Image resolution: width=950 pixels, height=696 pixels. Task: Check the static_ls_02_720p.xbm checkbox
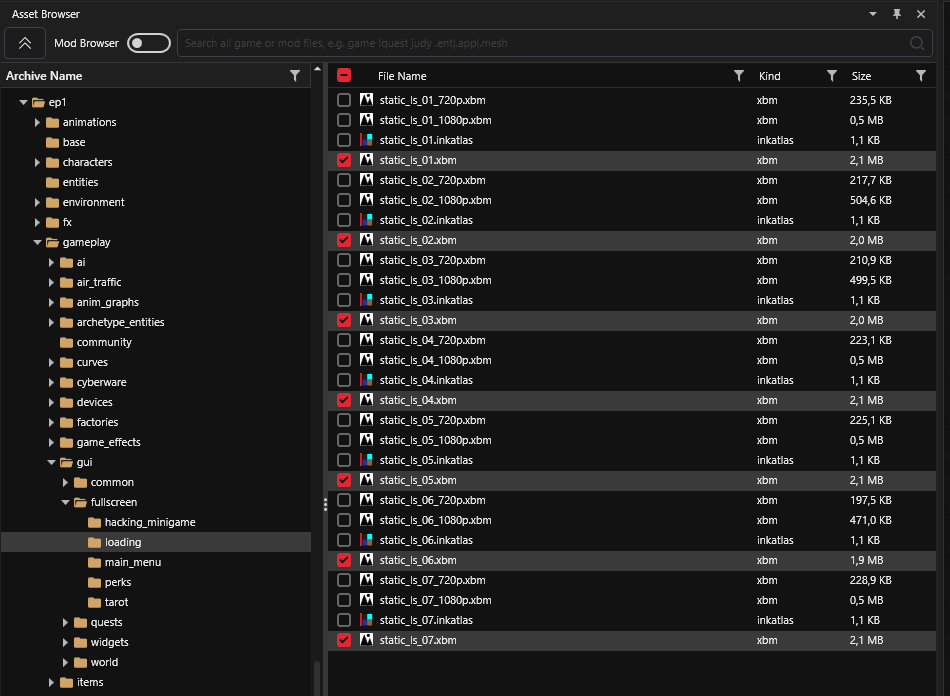pos(344,180)
